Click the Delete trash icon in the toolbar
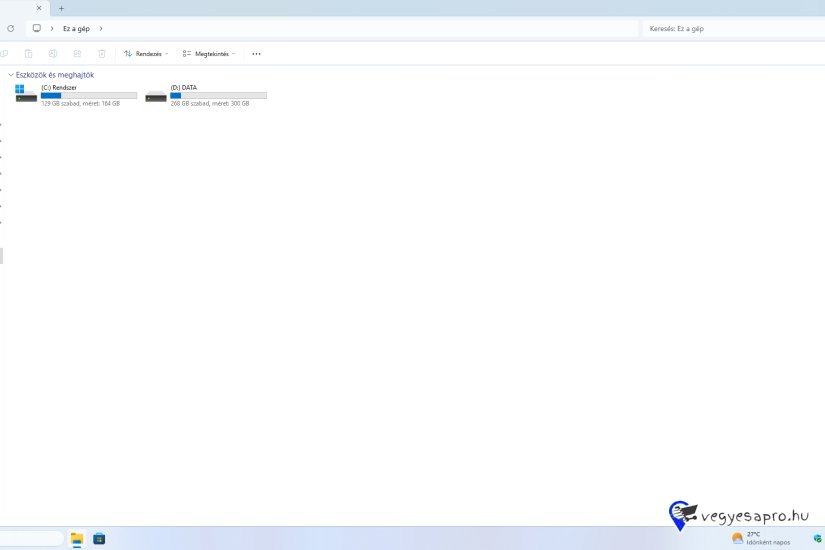This screenshot has width=825, height=550. coord(101,54)
